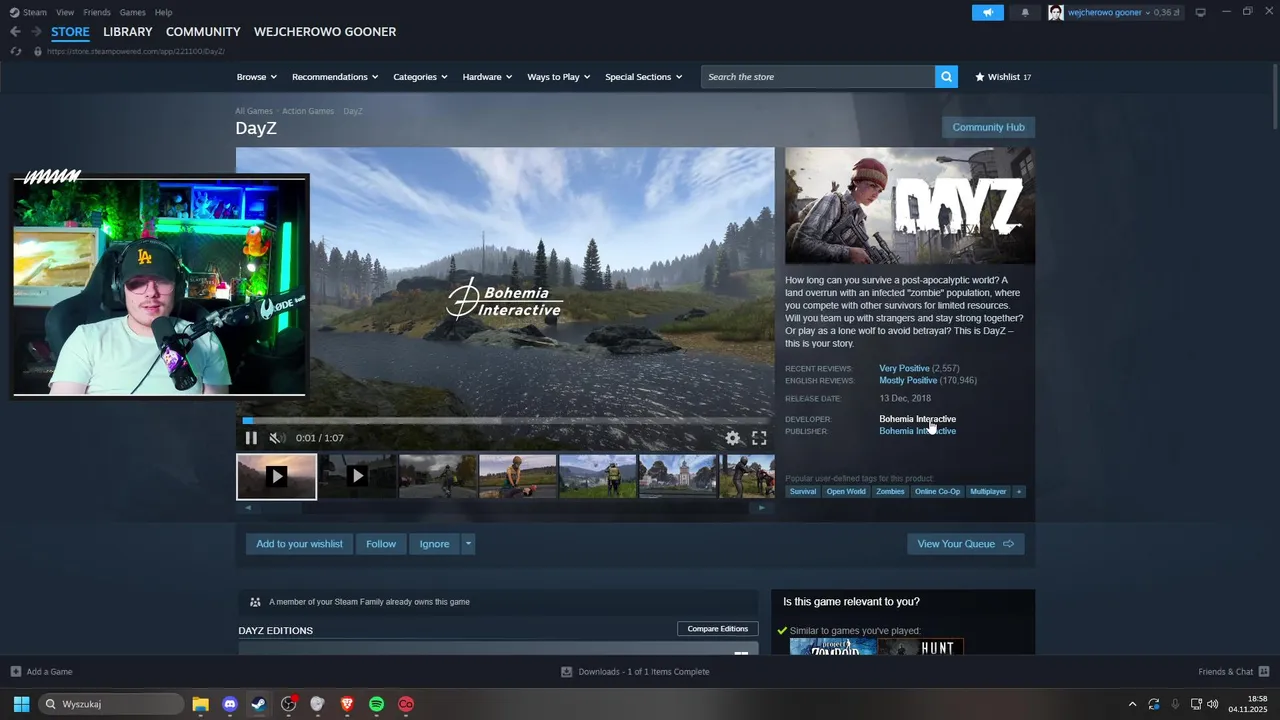Unmute the trailer volume
The height and width of the screenshot is (720, 1280).
pos(277,438)
